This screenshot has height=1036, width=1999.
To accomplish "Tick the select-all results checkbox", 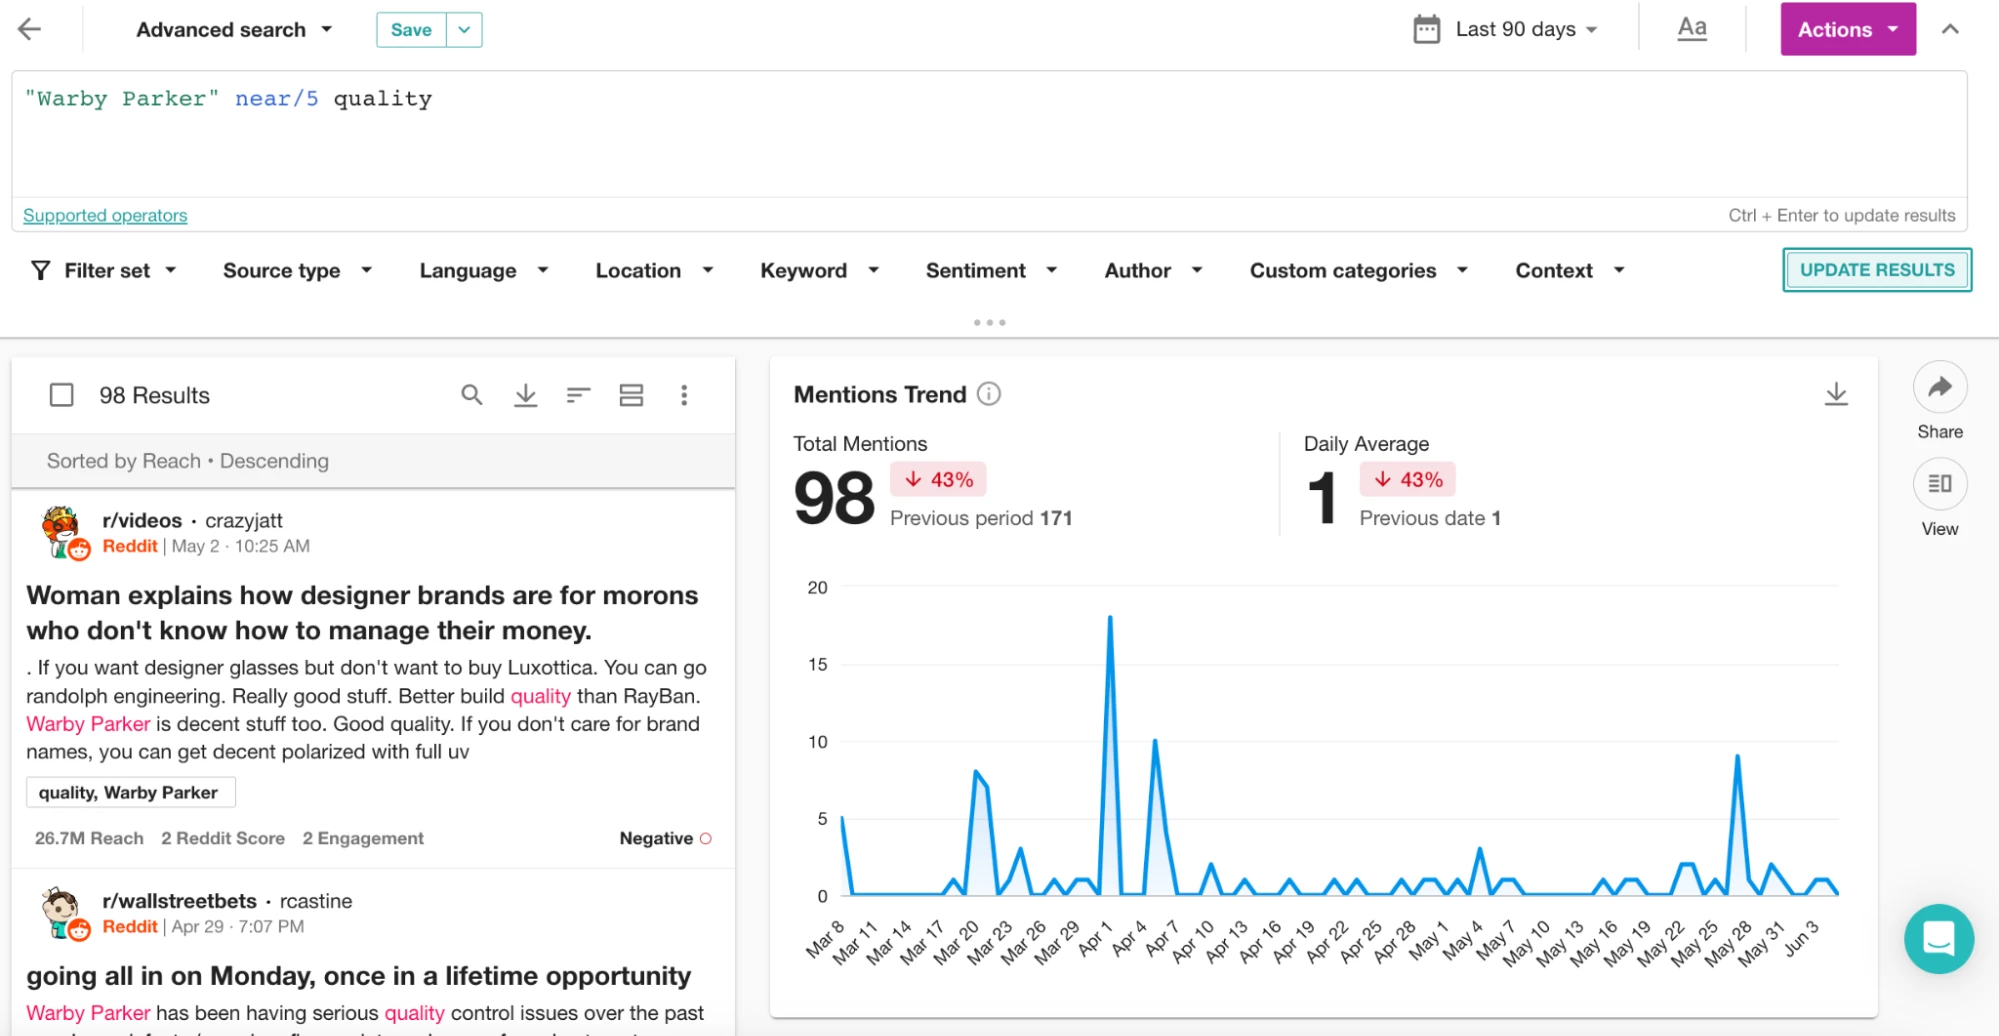I will tap(61, 395).
